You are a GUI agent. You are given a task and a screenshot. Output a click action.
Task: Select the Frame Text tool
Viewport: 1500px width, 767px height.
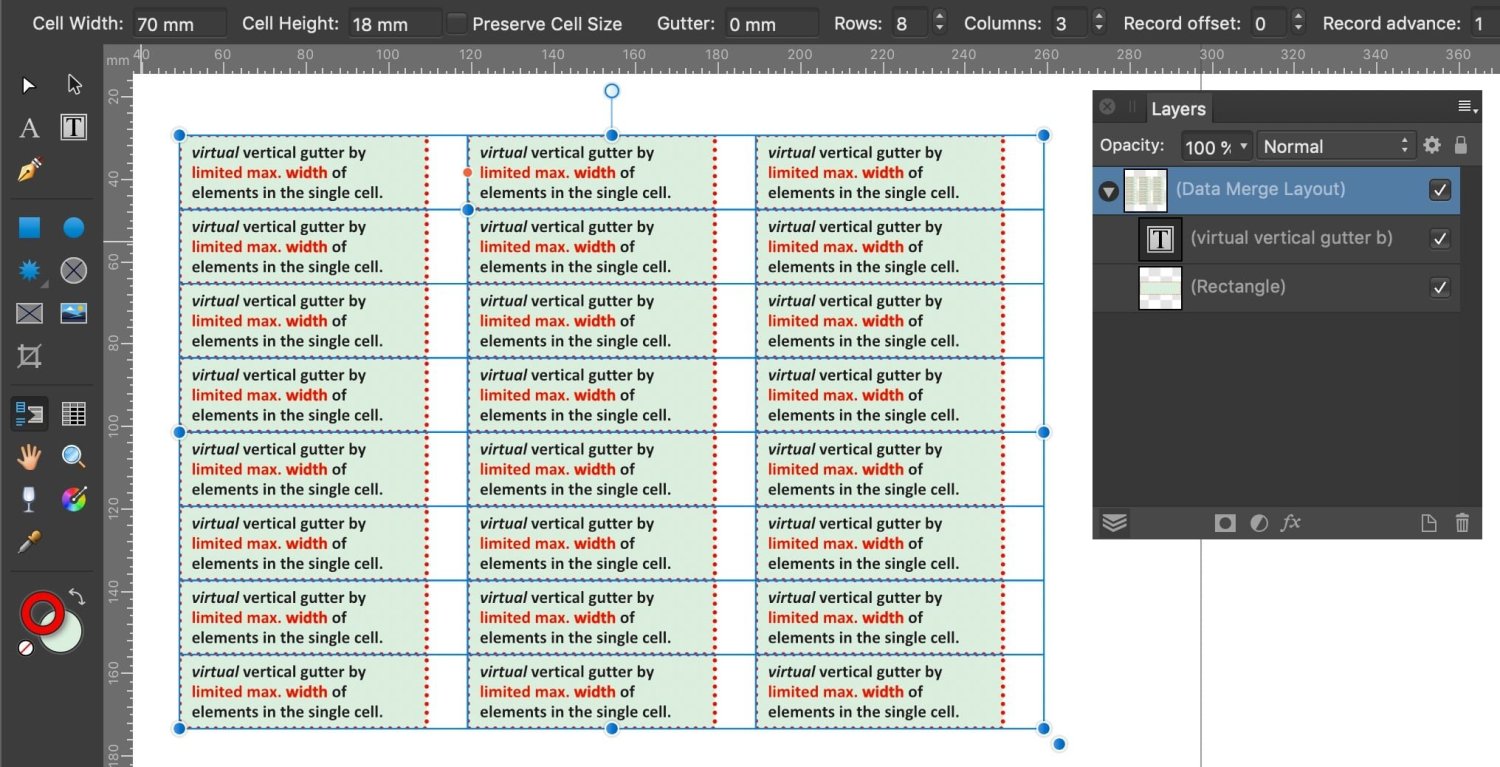point(74,127)
